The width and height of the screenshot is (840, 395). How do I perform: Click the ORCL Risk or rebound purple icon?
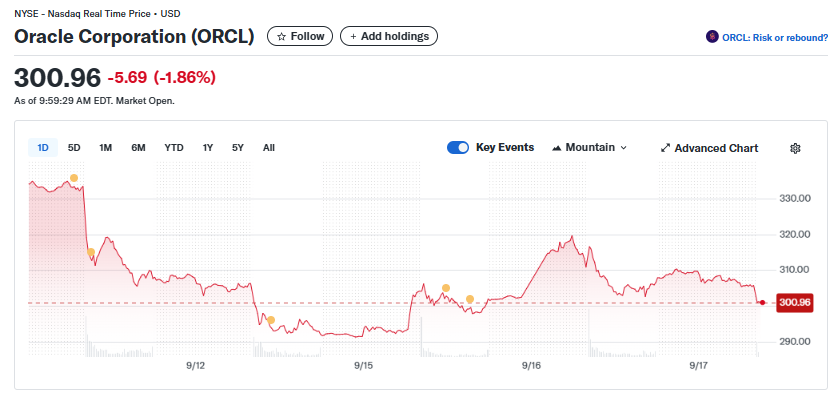pos(712,37)
